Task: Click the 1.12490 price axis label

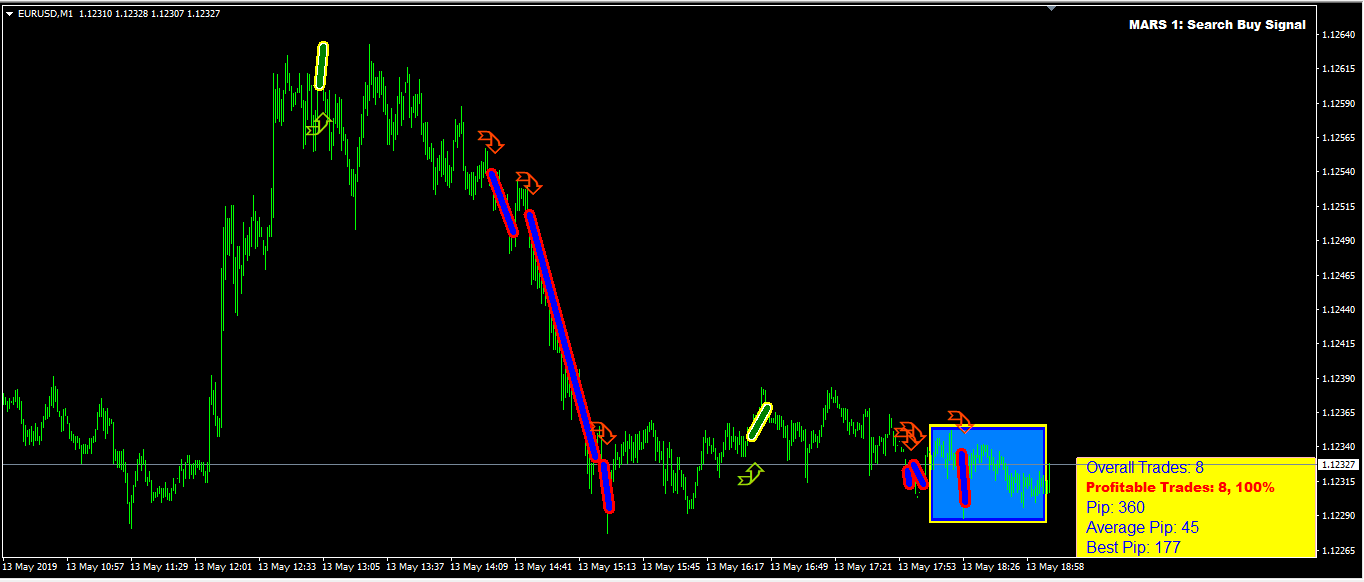Action: (x=1338, y=241)
